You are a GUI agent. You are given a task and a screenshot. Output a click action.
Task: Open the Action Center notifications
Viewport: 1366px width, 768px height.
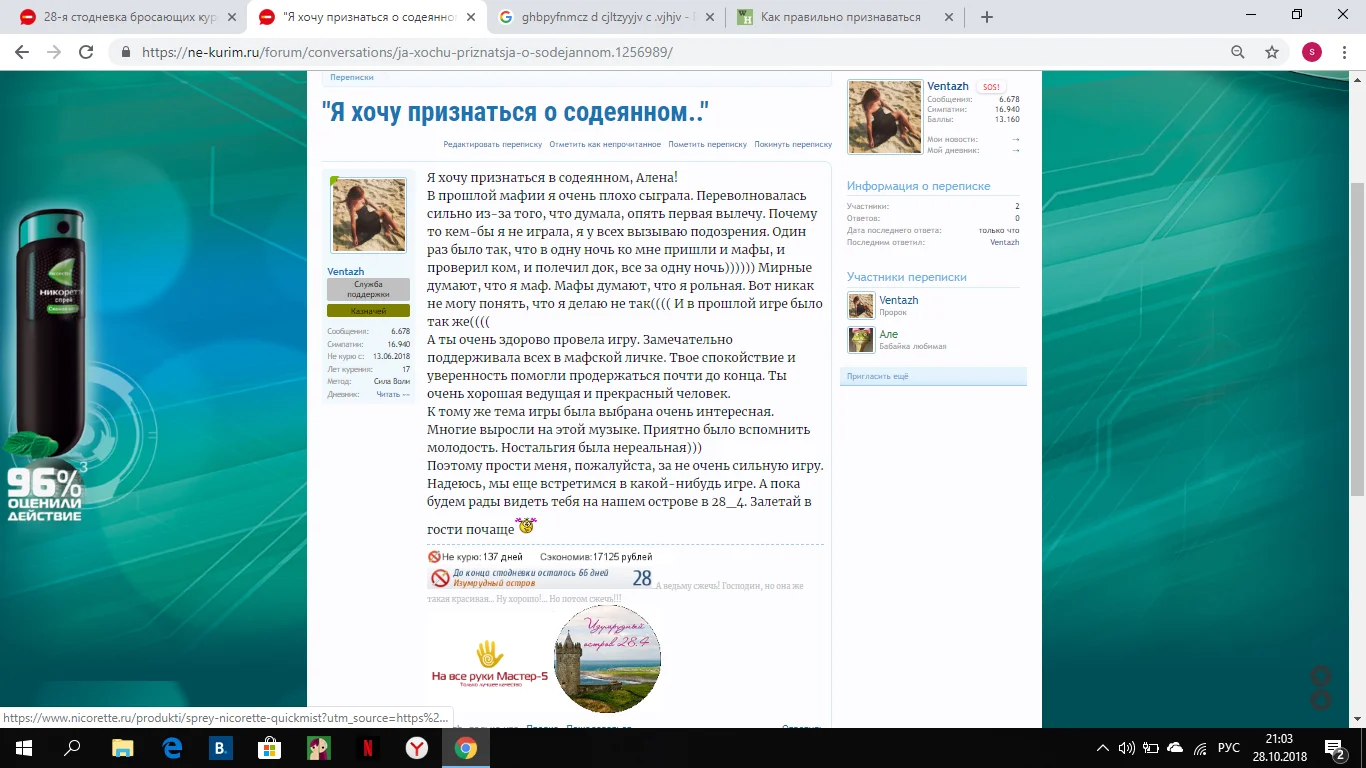[1334, 748]
